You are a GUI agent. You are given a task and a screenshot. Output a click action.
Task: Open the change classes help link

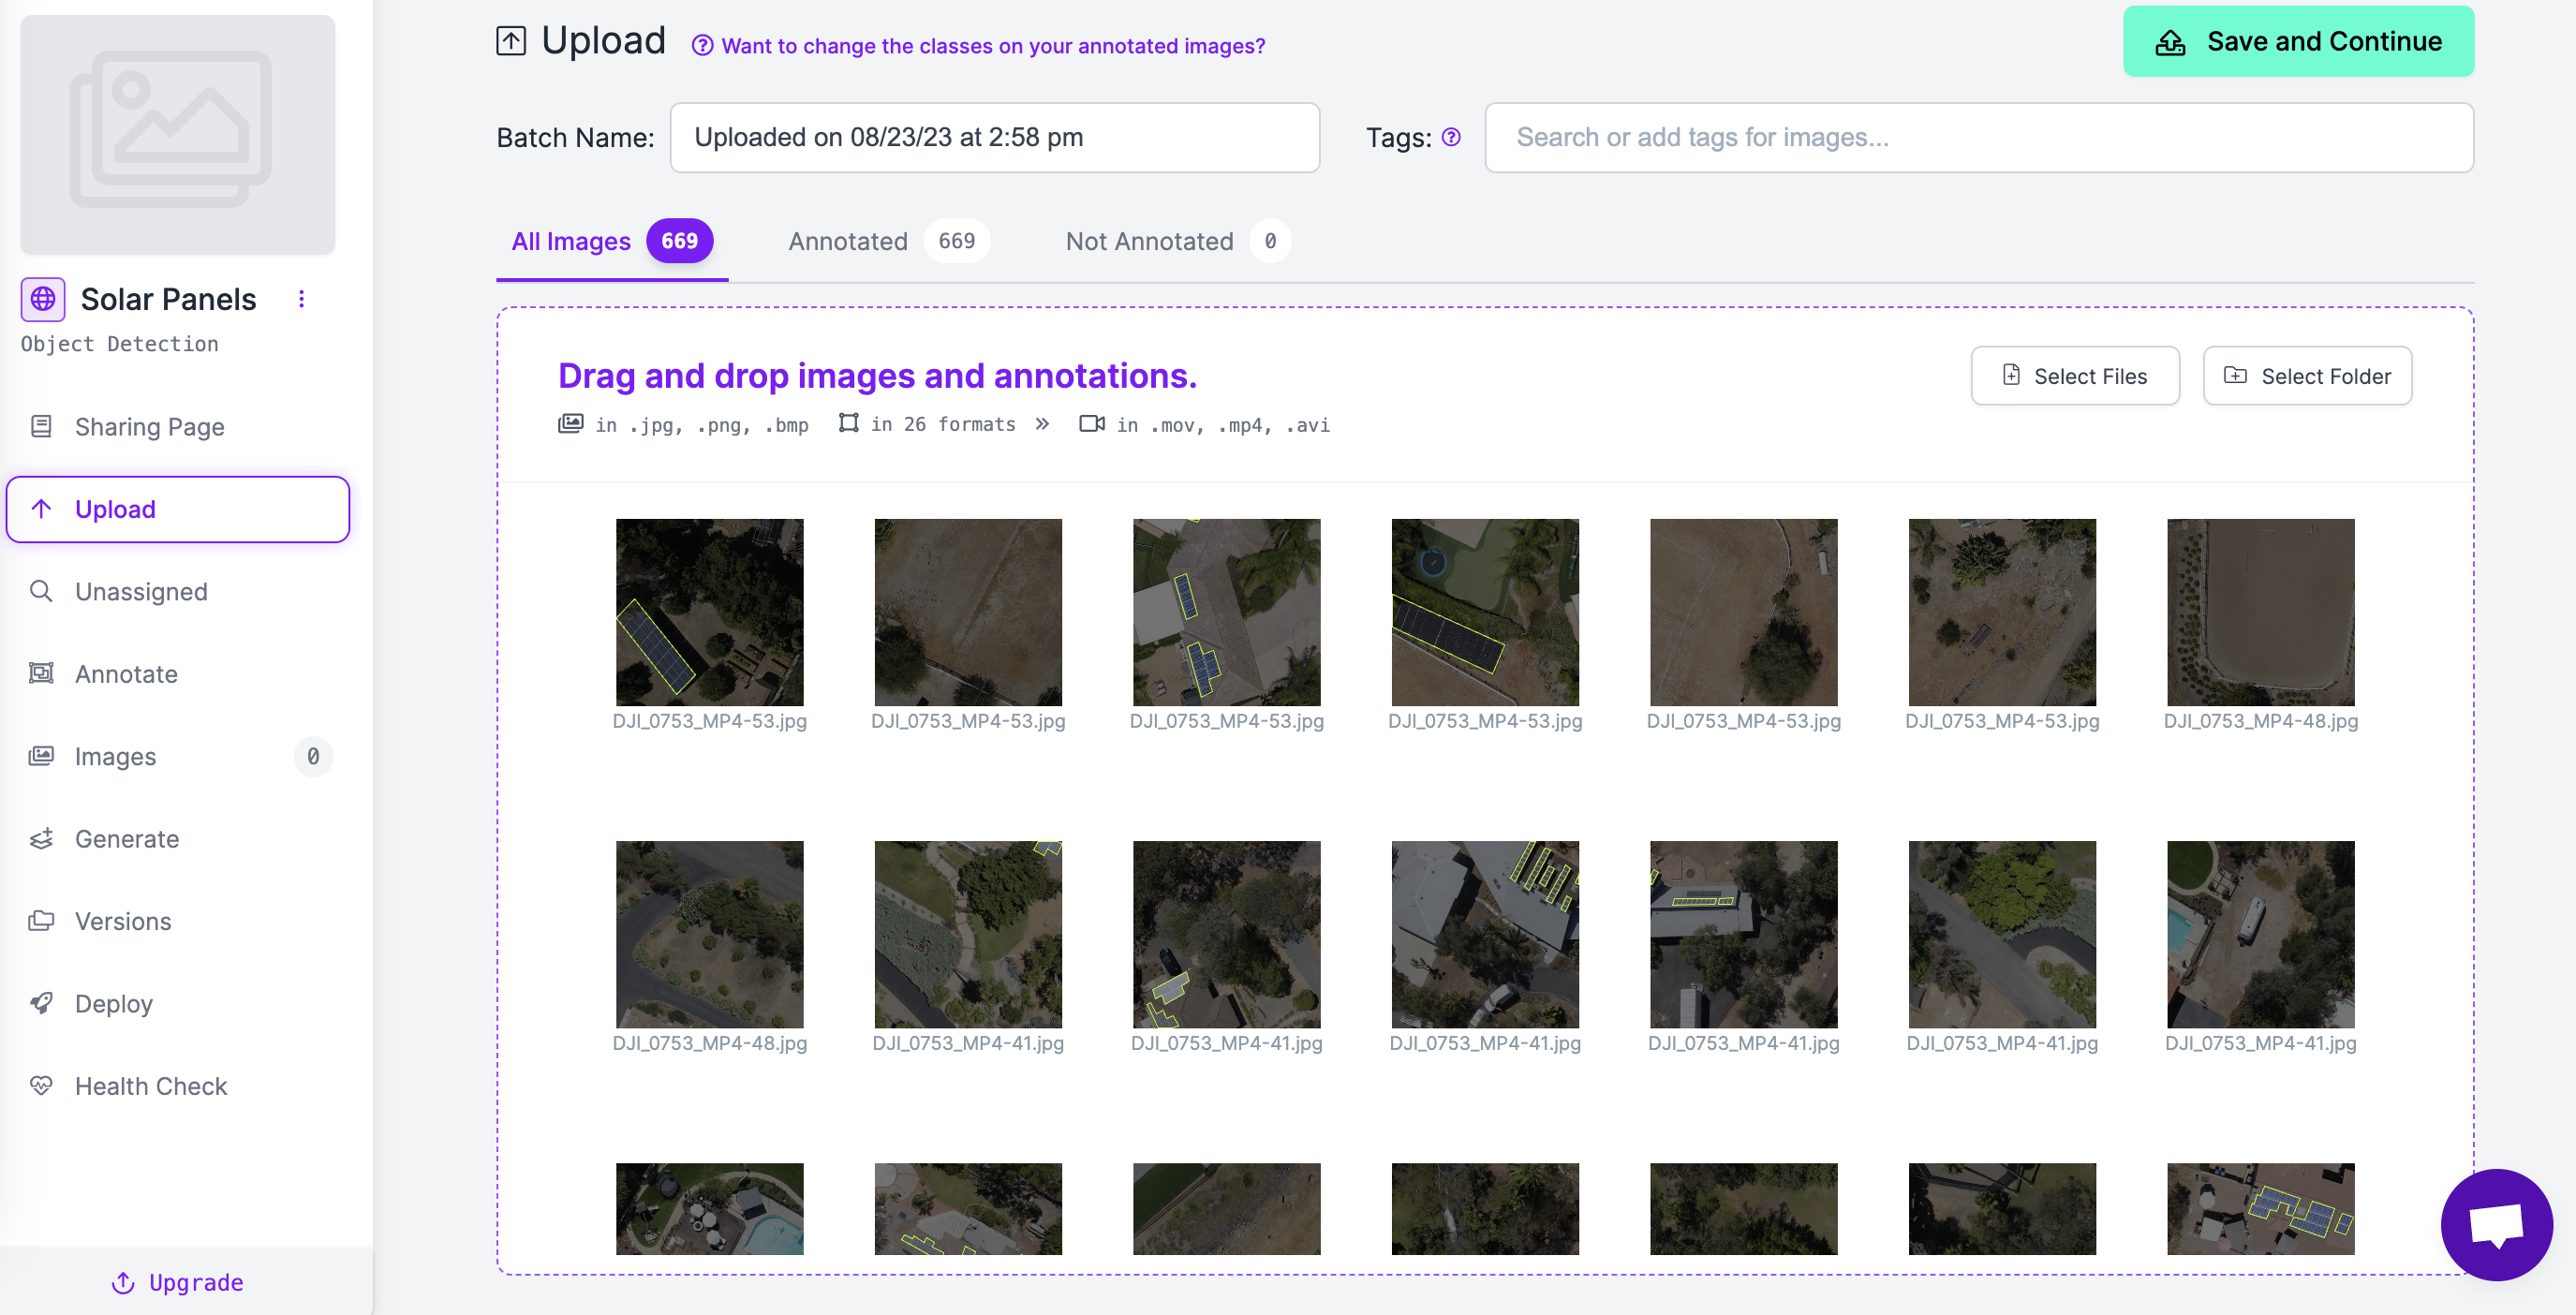click(992, 46)
